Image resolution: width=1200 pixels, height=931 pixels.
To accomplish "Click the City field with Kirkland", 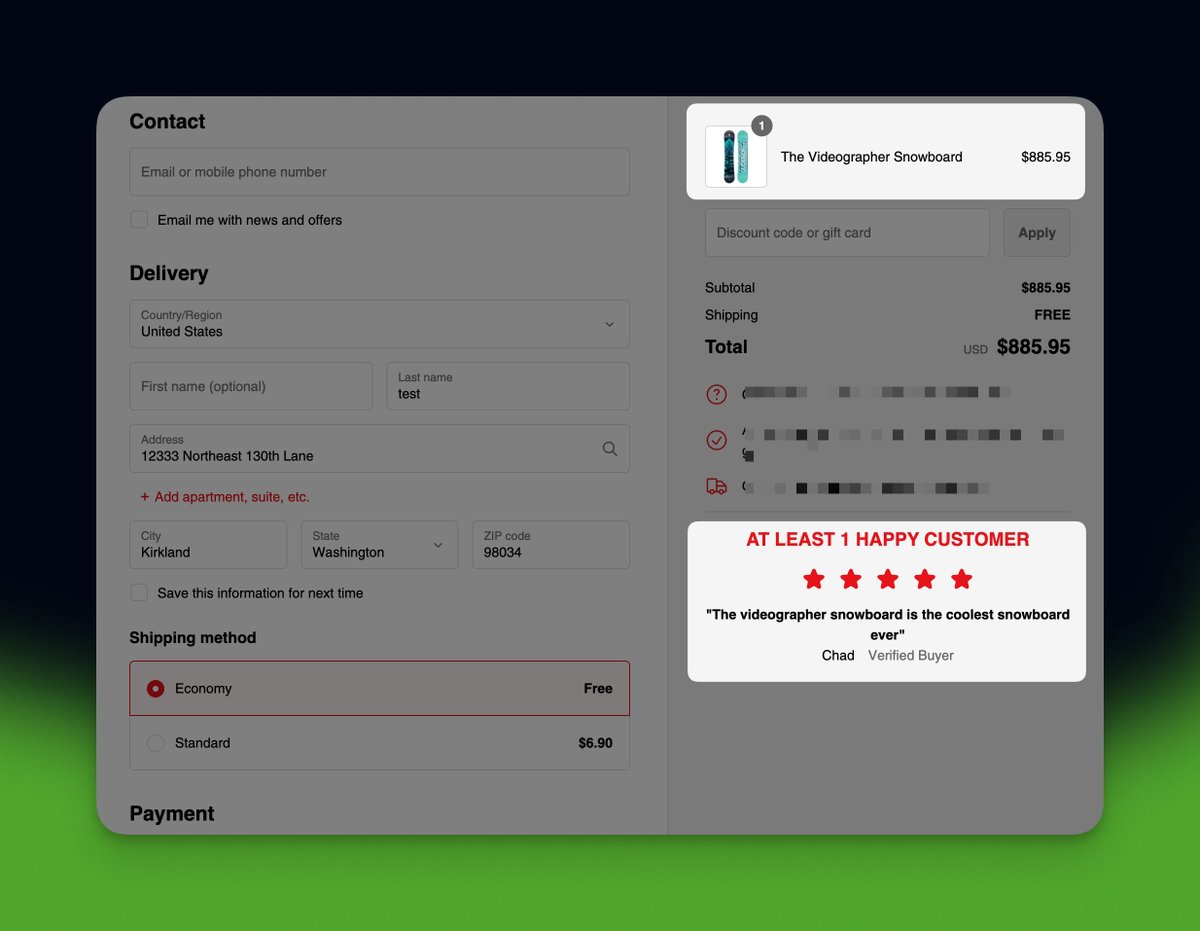I will coord(208,545).
